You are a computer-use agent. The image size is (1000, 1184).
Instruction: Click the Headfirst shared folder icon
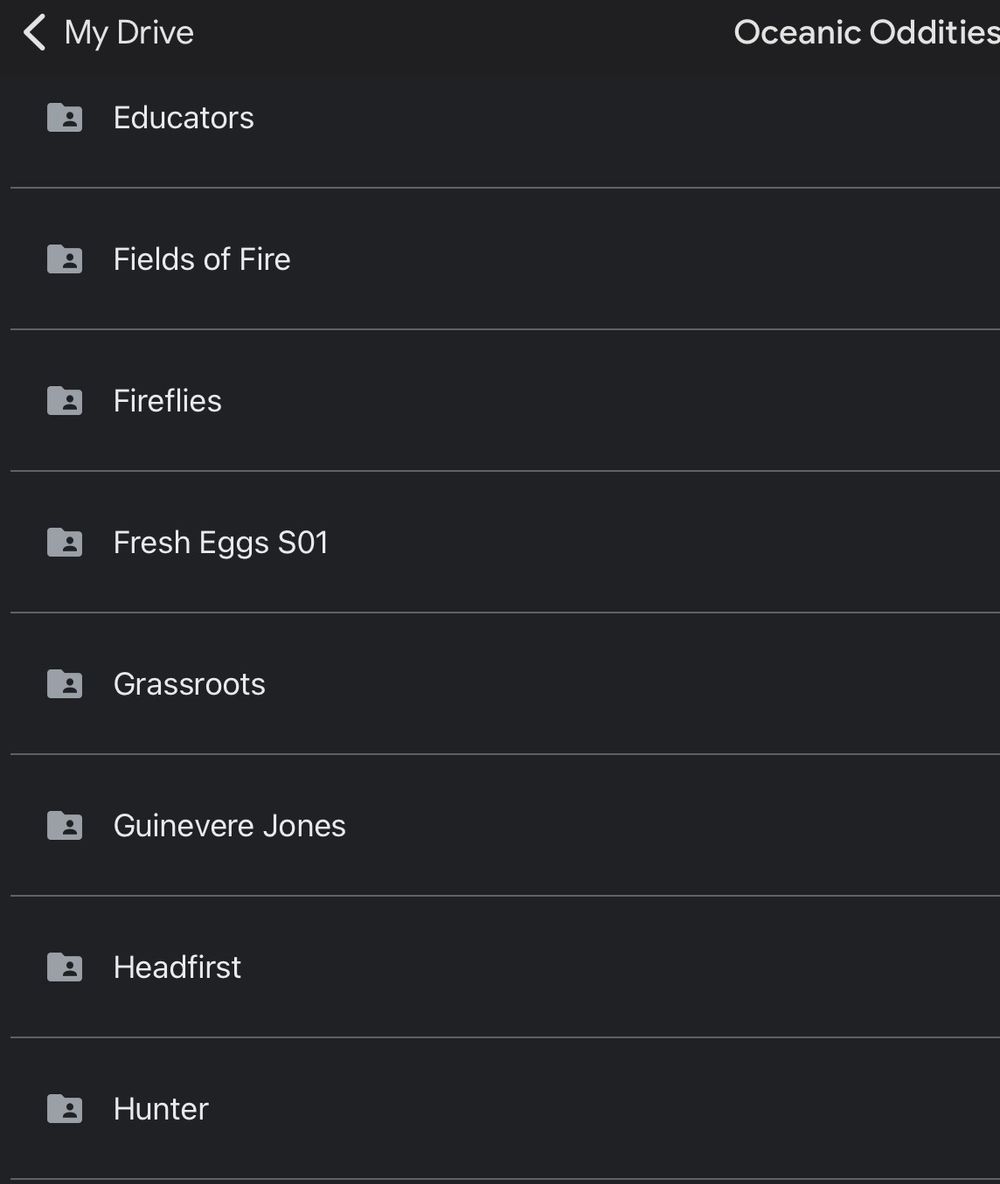65,967
